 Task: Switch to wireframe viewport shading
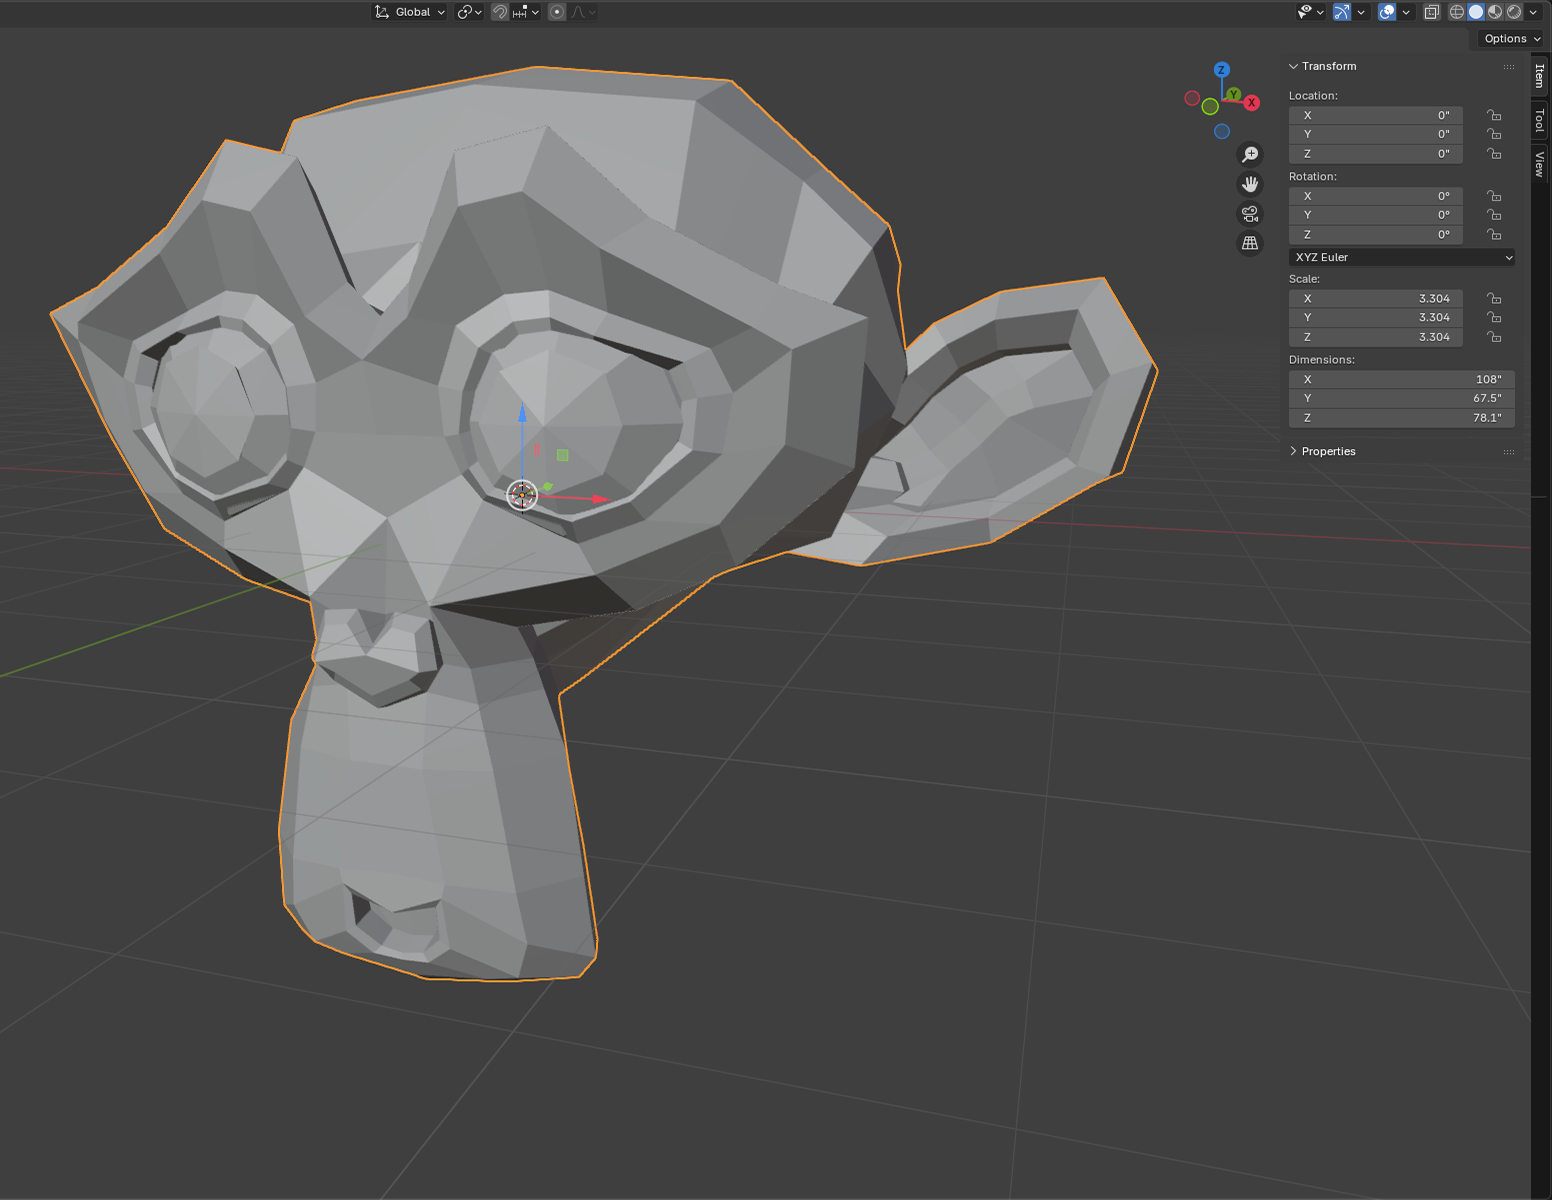coord(1457,12)
